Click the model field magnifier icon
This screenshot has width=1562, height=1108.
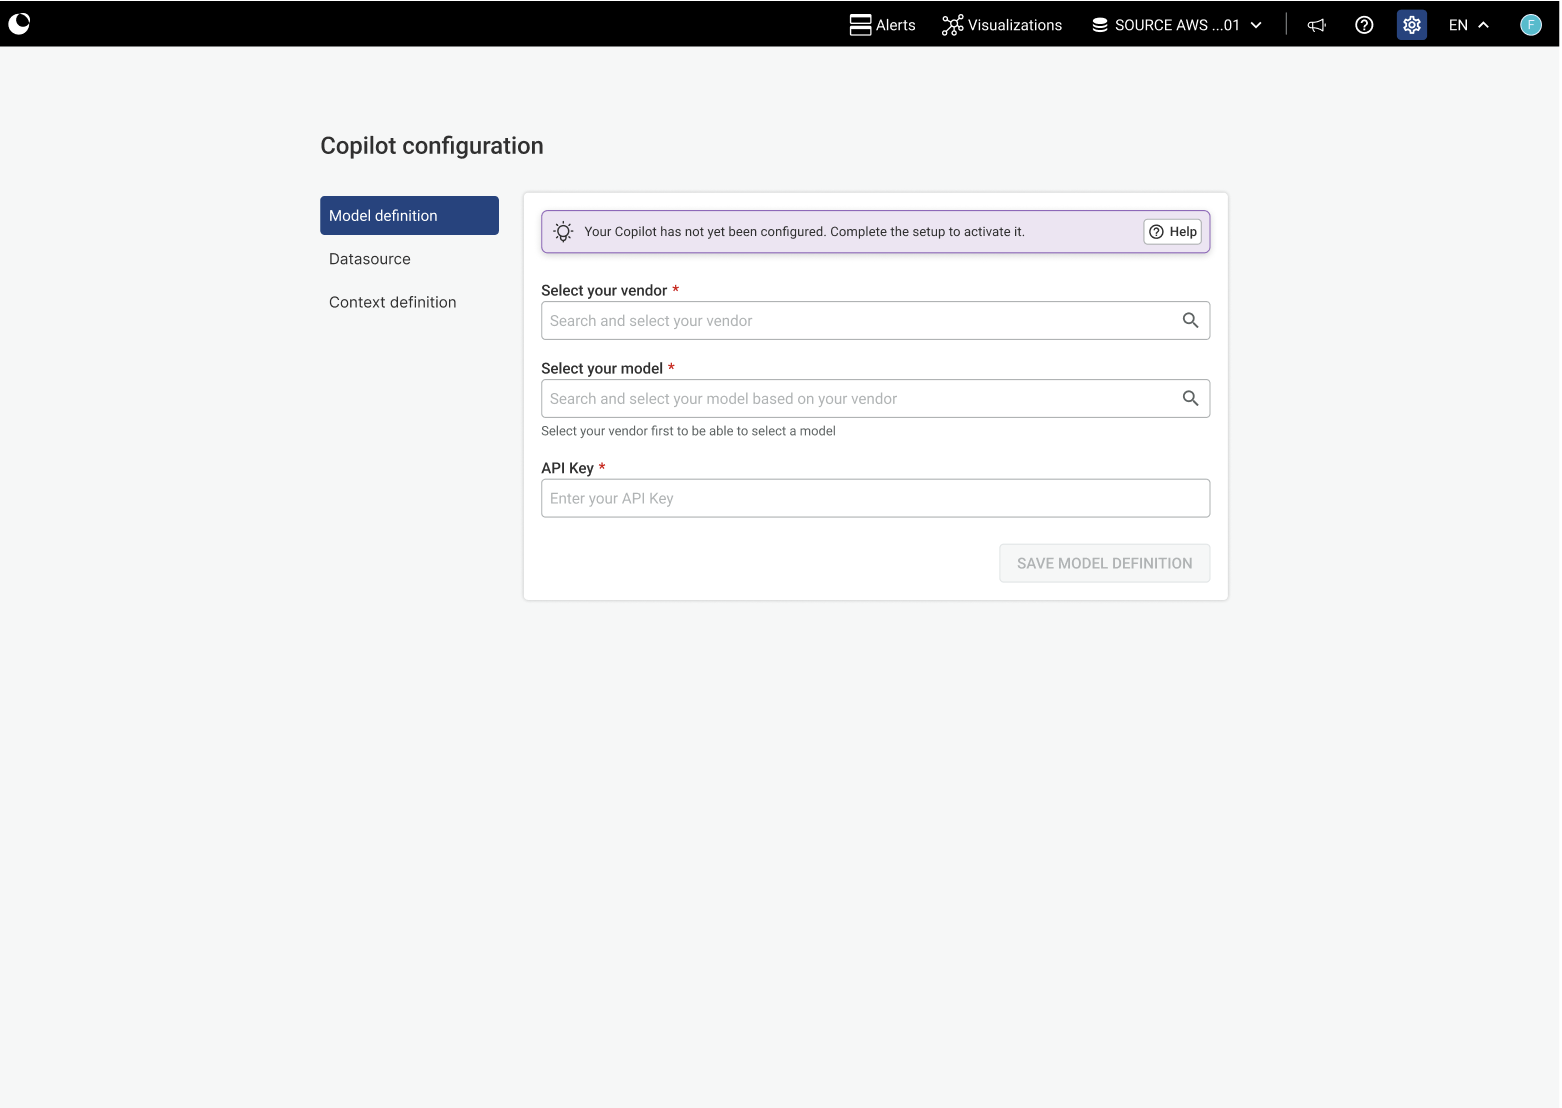[1190, 398]
